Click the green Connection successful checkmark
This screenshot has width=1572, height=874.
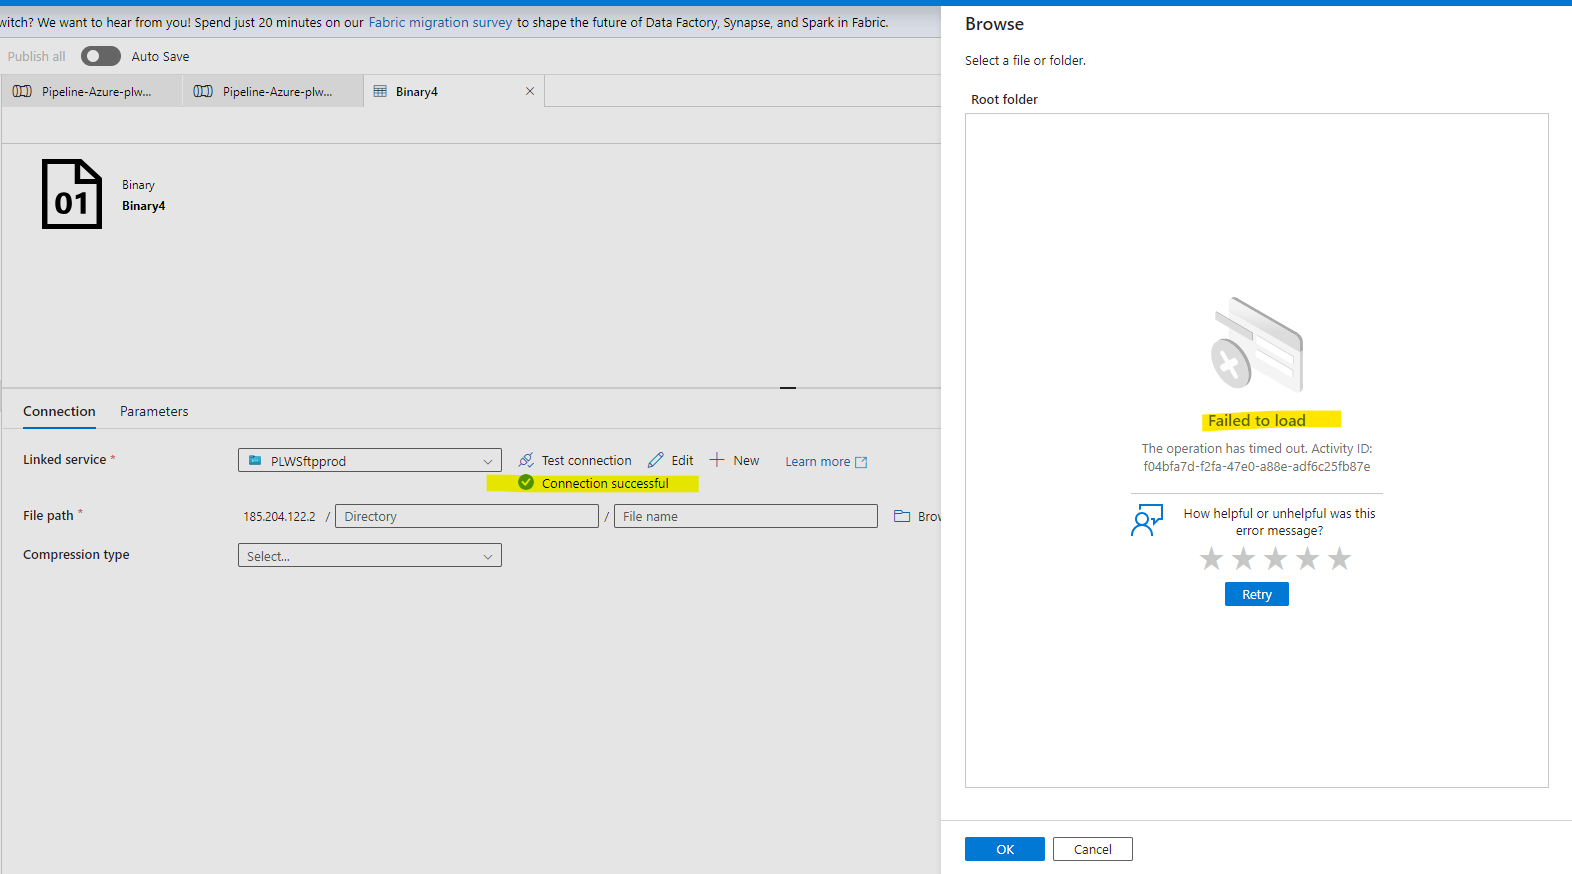coord(526,483)
